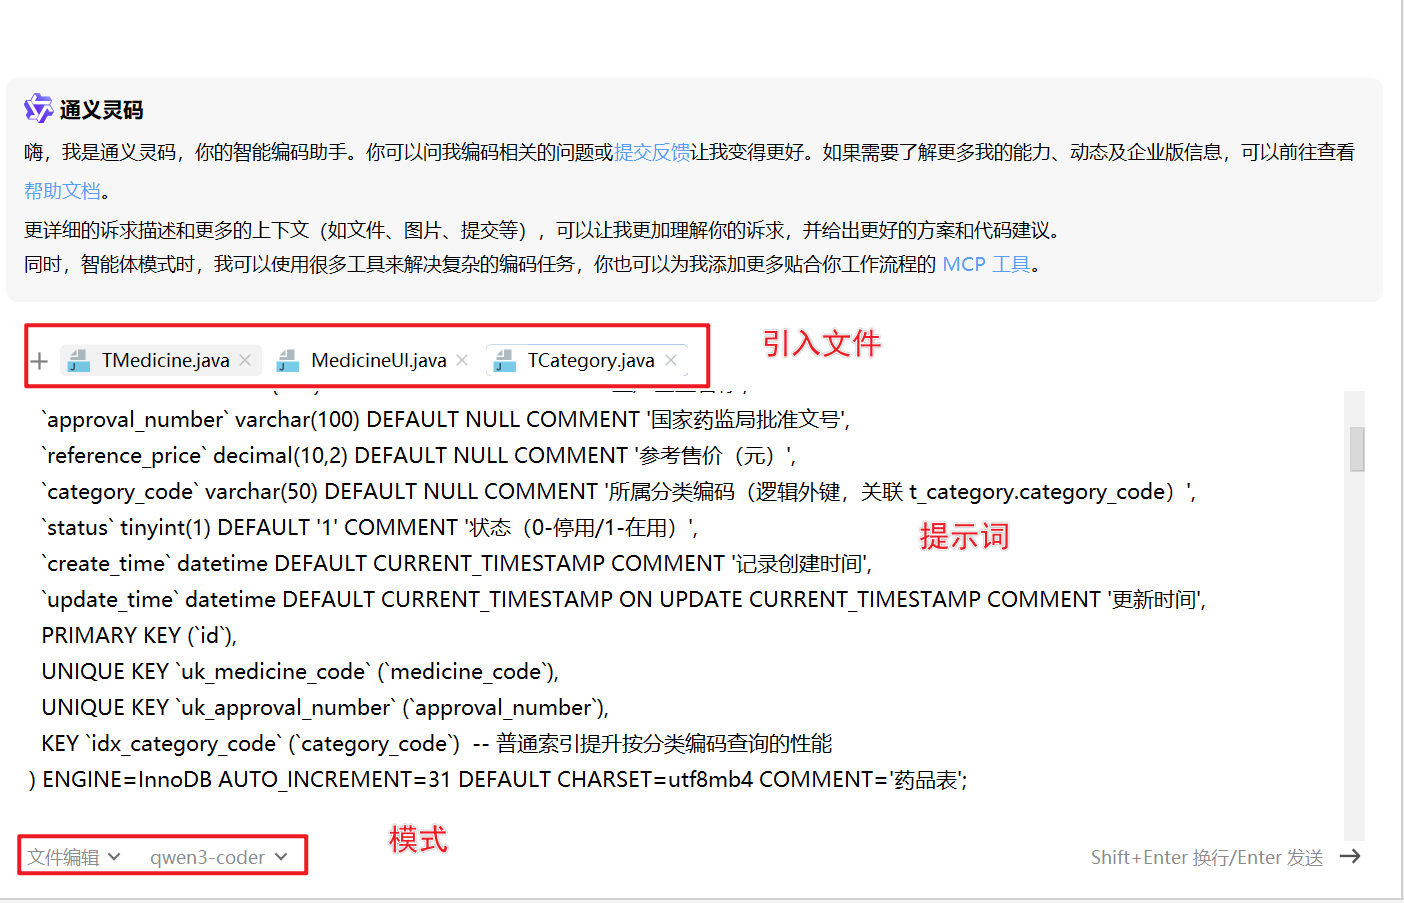Click the TCategory.java file icon
Screen dimensions: 1404x903
(x=505, y=361)
